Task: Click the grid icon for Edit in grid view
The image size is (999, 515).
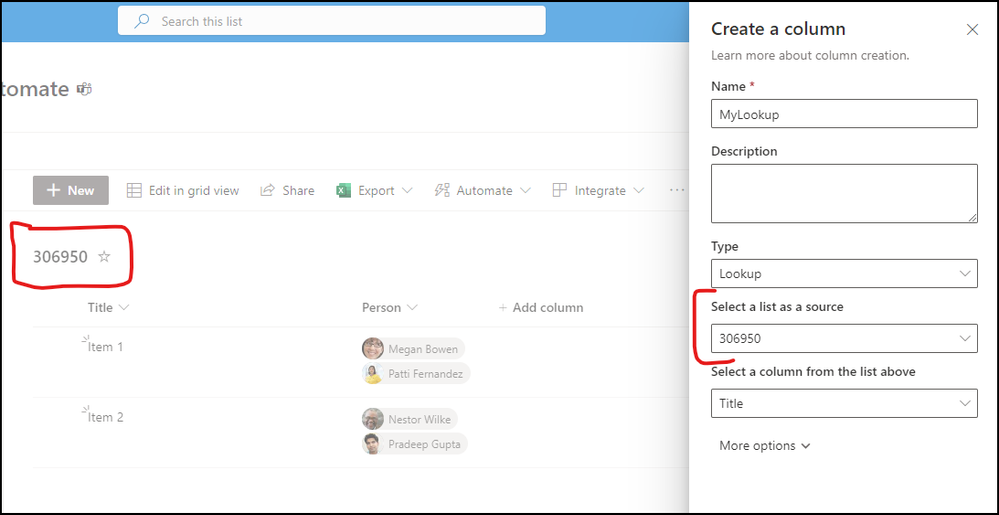Action: pos(134,190)
